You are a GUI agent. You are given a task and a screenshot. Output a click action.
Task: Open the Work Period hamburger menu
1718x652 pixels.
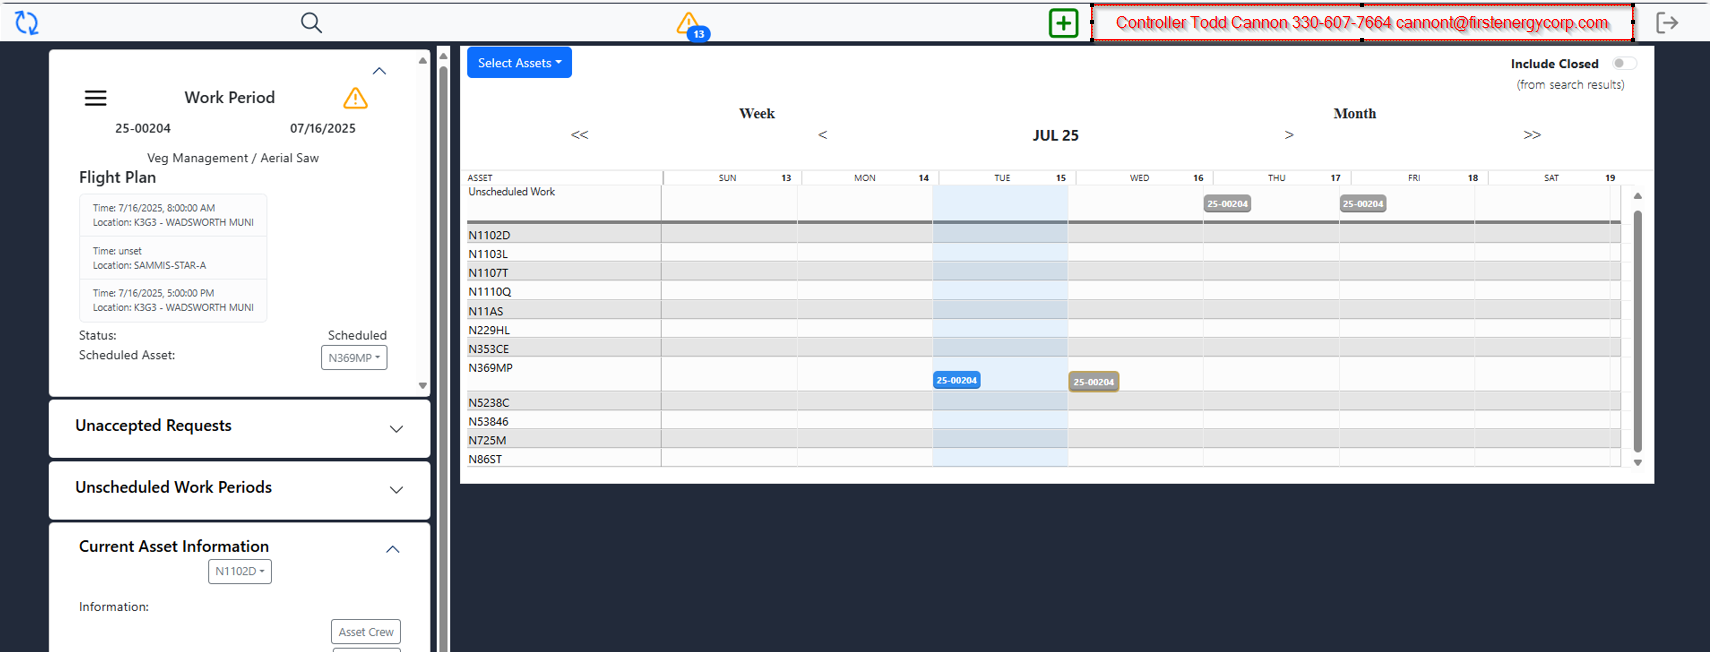[95, 98]
